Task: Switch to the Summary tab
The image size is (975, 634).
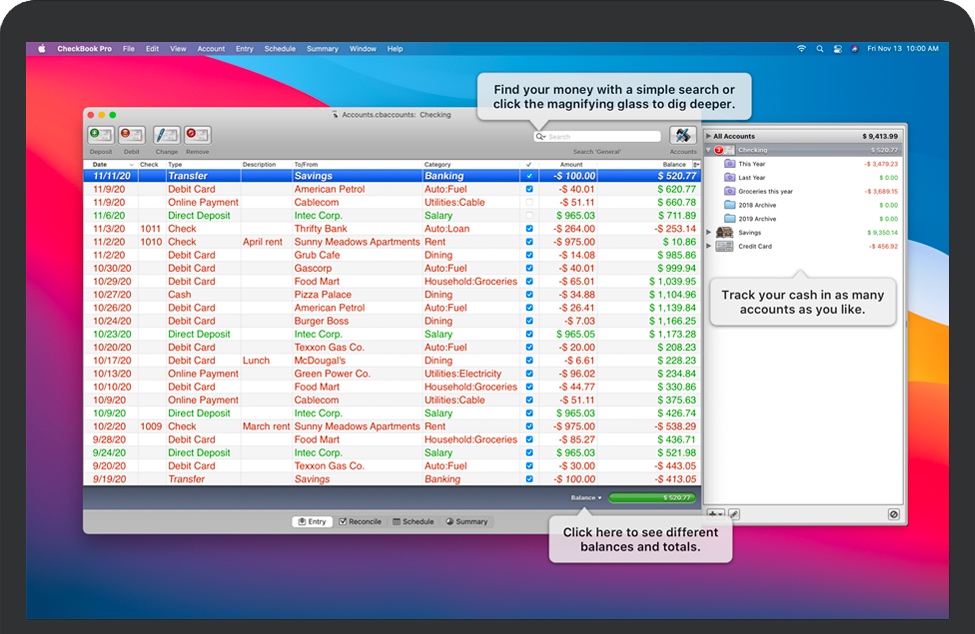Action: point(468,521)
